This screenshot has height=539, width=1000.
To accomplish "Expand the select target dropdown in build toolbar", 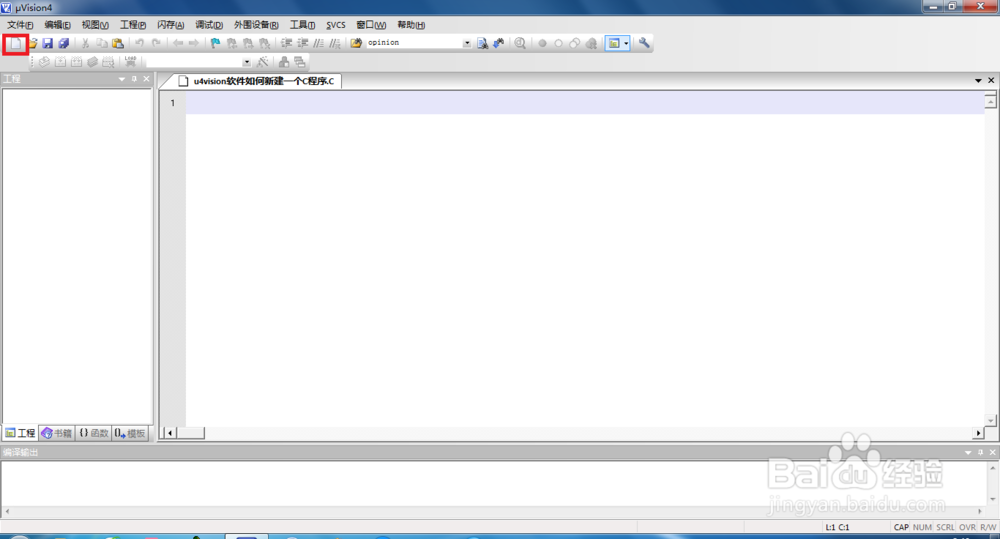I will 246,62.
